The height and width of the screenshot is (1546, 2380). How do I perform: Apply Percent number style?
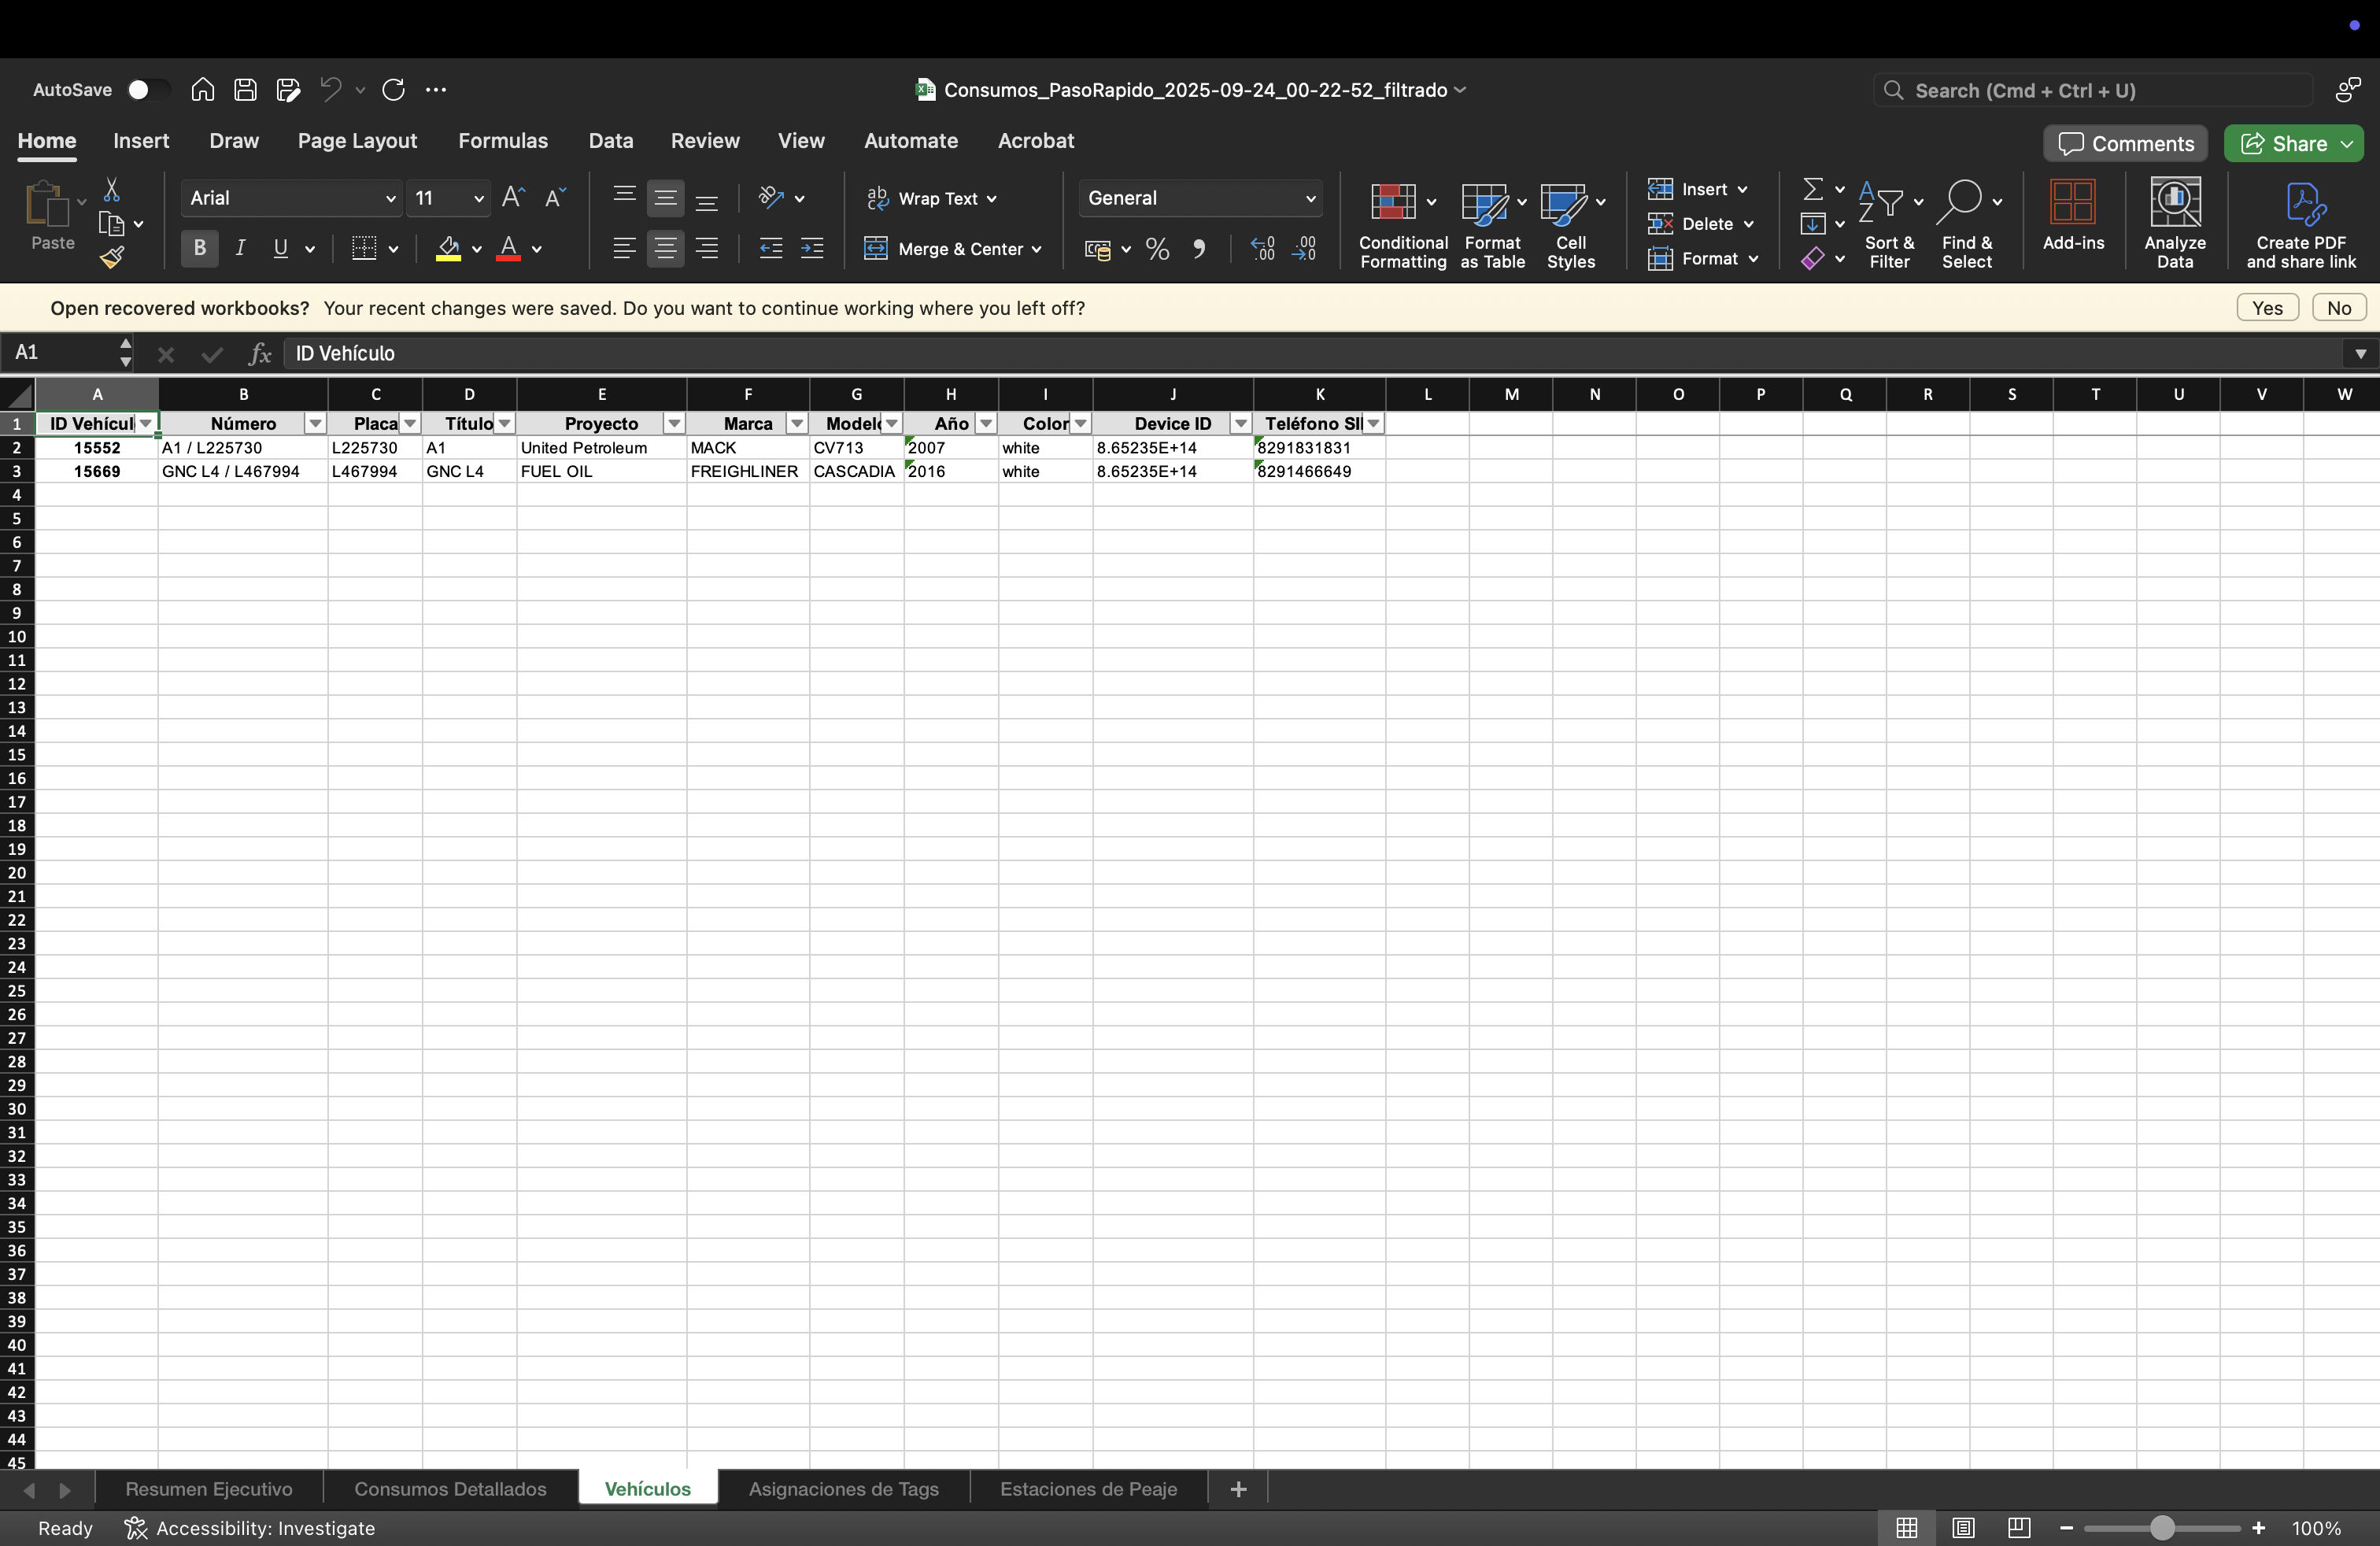tap(1157, 249)
